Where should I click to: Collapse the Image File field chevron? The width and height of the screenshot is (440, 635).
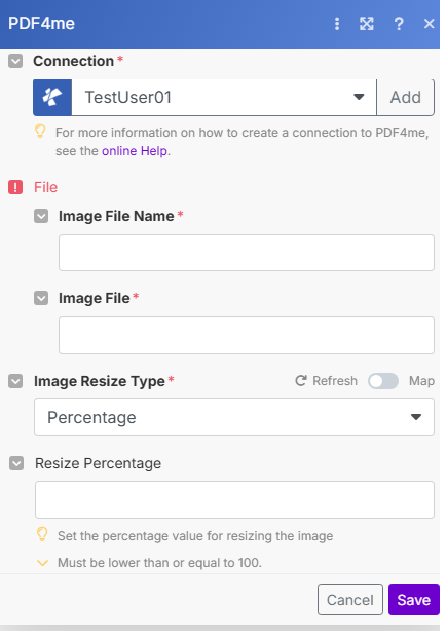coord(41,298)
